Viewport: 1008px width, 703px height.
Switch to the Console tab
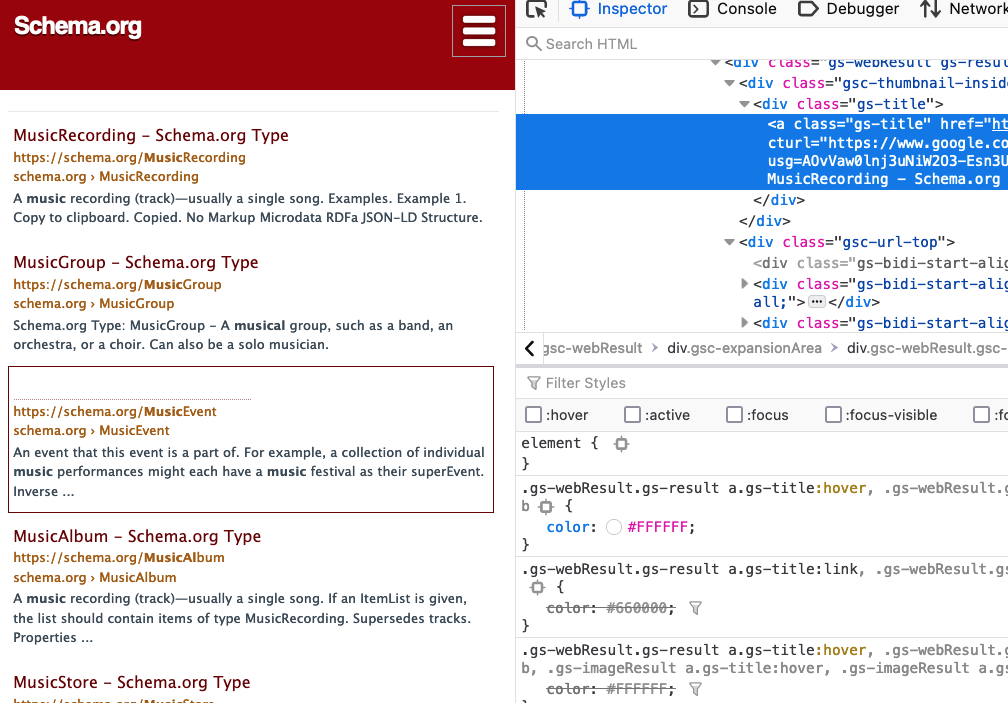(732, 9)
